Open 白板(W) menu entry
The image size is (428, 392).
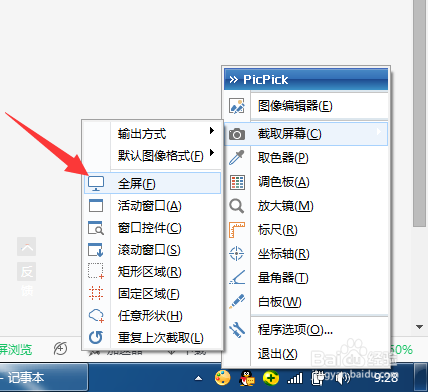coord(306,302)
